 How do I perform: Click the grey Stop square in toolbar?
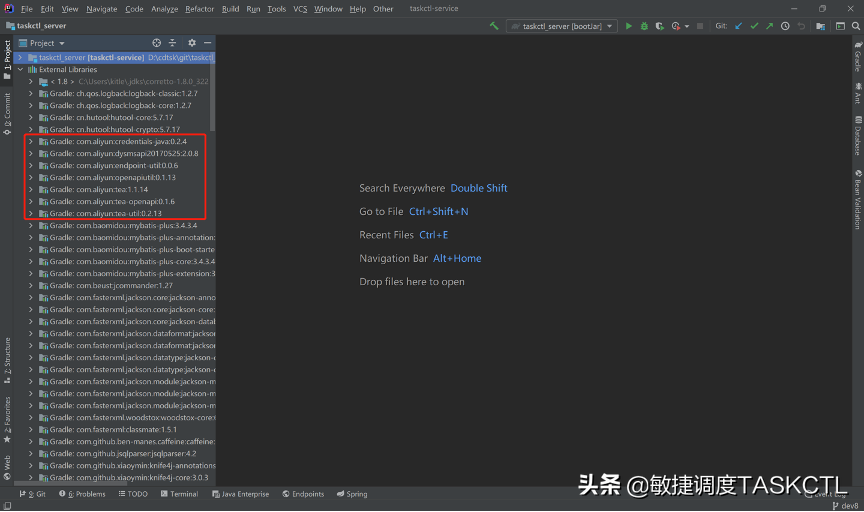tap(700, 26)
